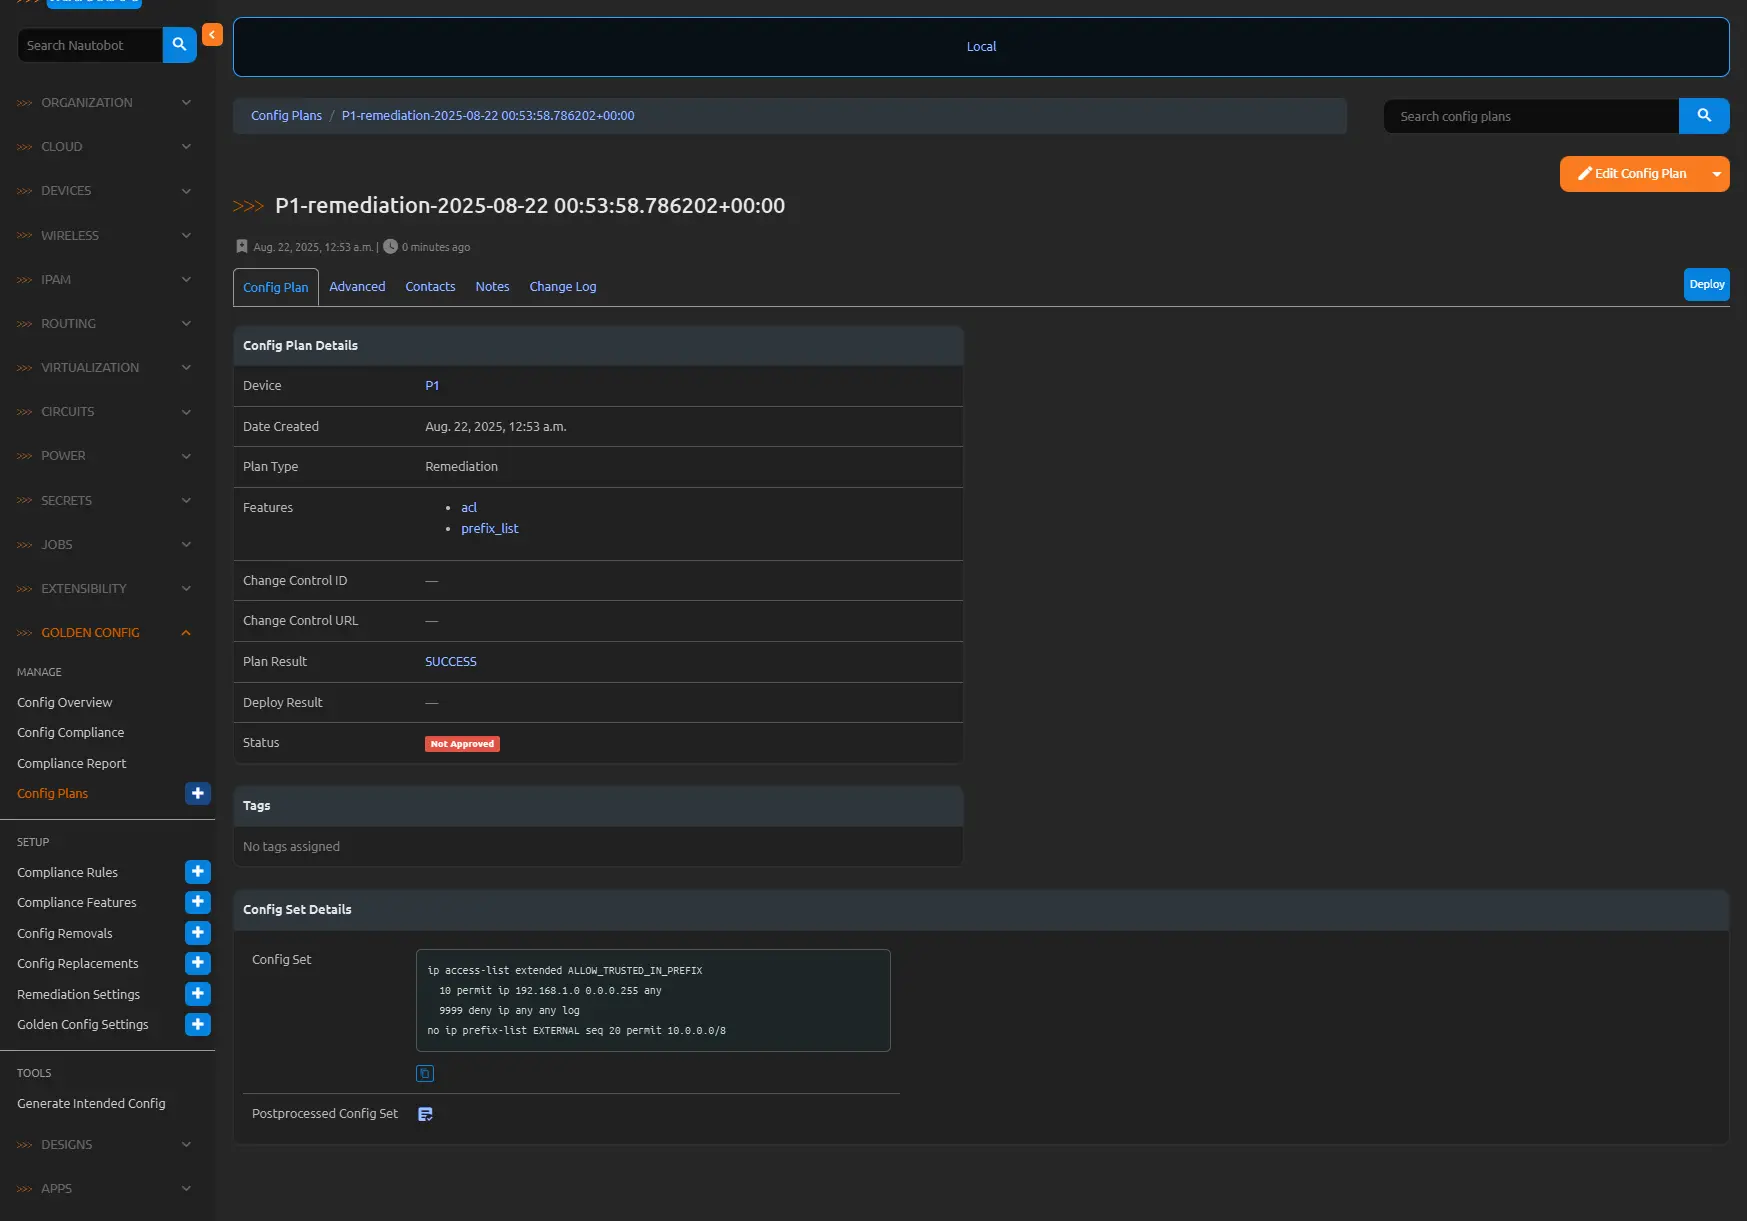Switch to the Advanced tab
1747x1221 pixels.
[x=357, y=287]
